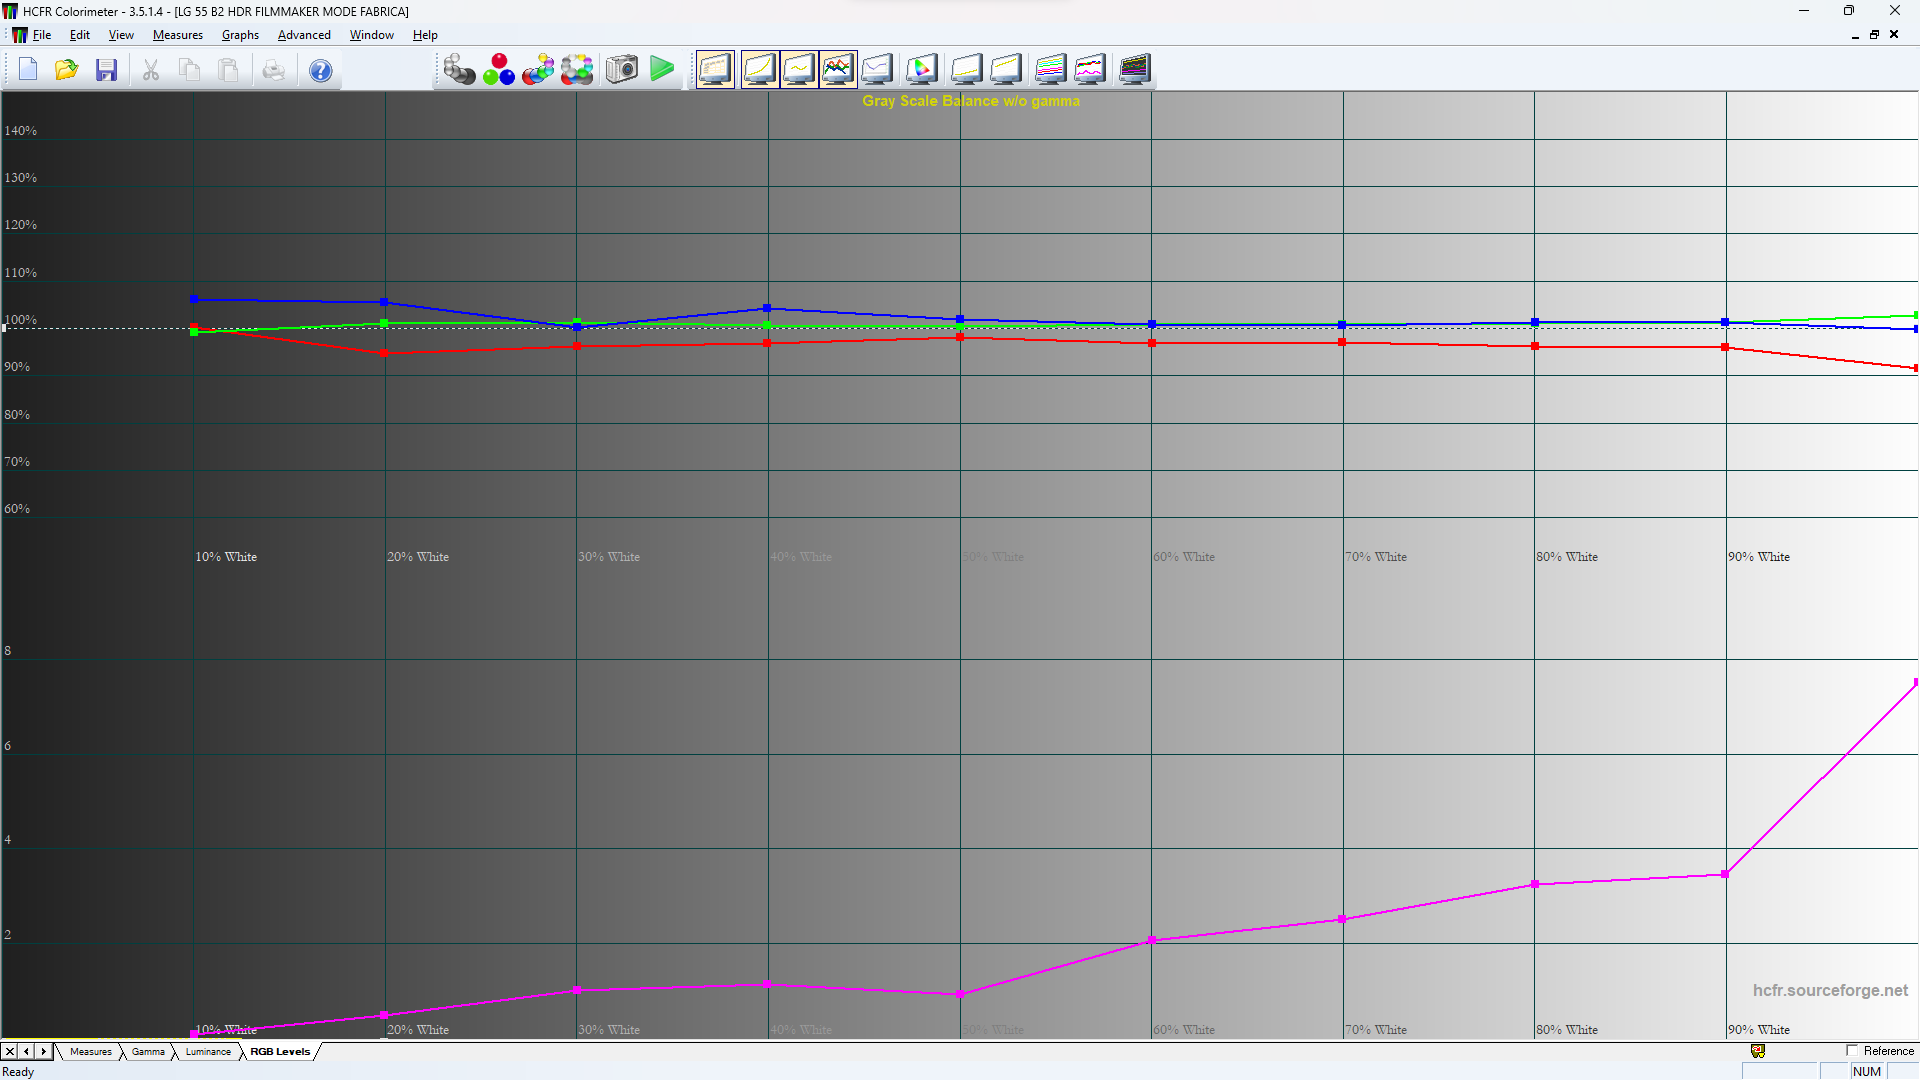
Task: Click the RGB primaries measure icon
Action: point(499,70)
